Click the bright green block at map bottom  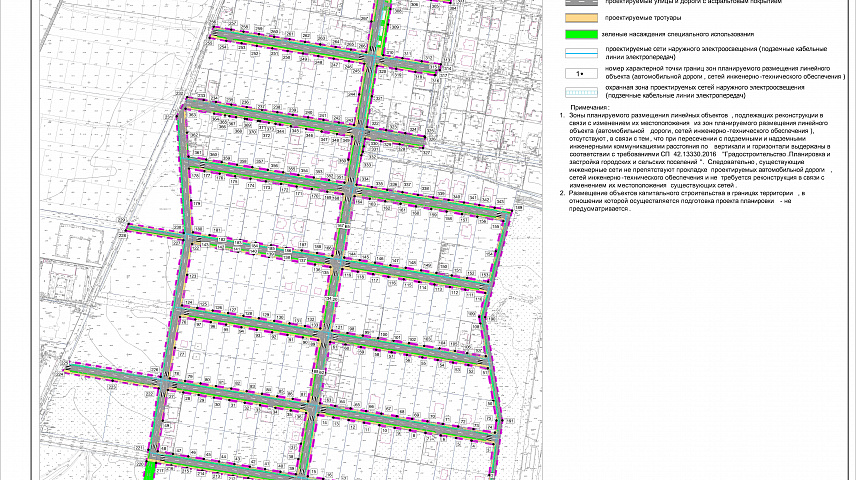coord(151,471)
